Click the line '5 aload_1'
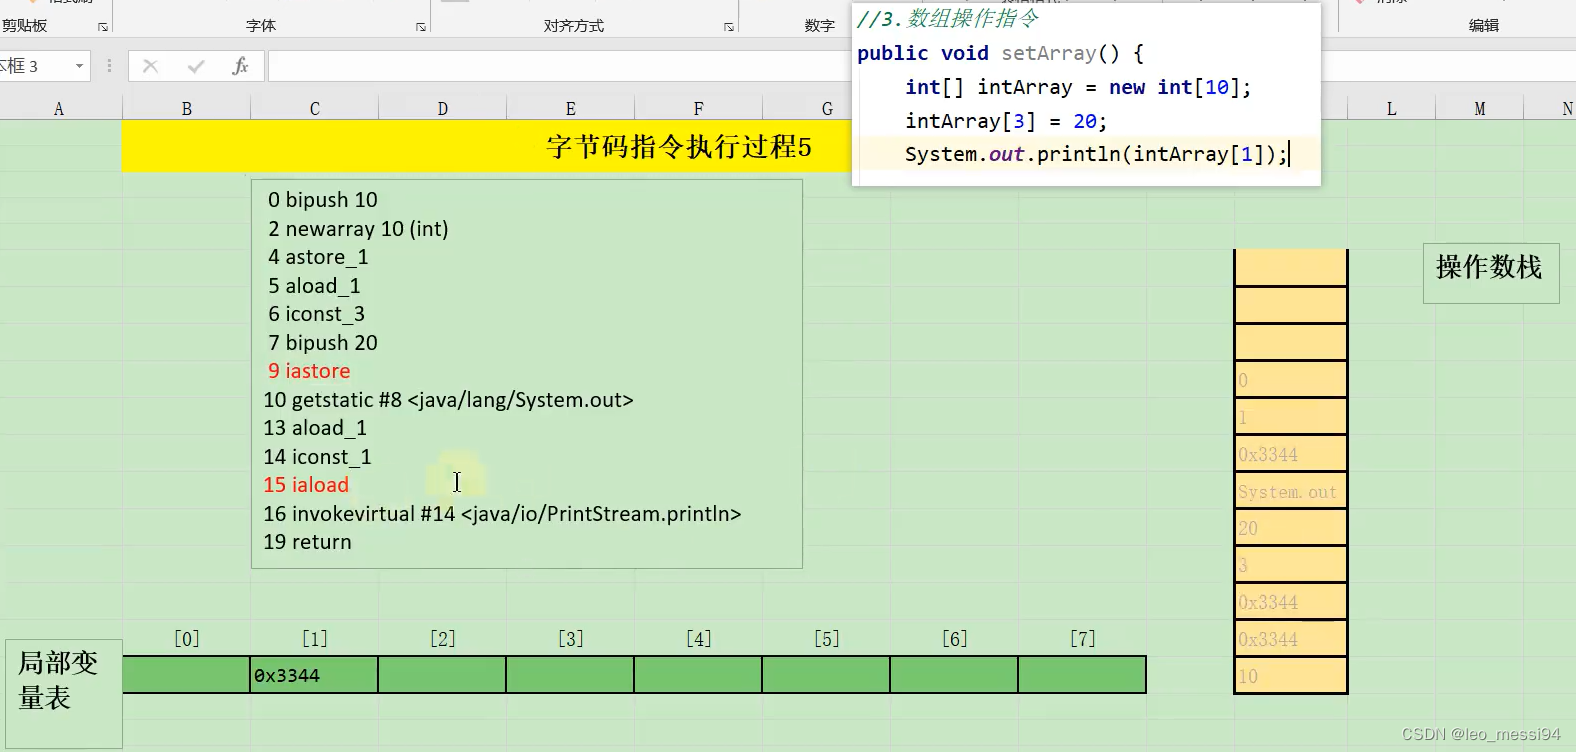This screenshot has height=752, width=1576. [x=314, y=286]
